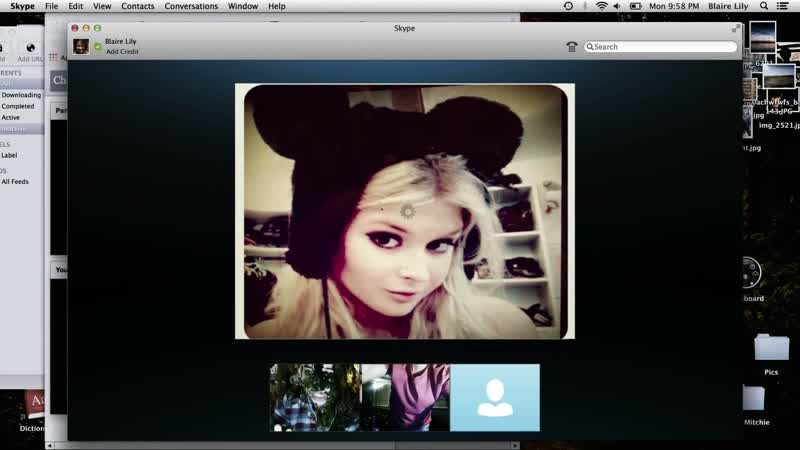Click the volume speaker icon
The height and width of the screenshot is (450, 800).
click(x=617, y=6)
